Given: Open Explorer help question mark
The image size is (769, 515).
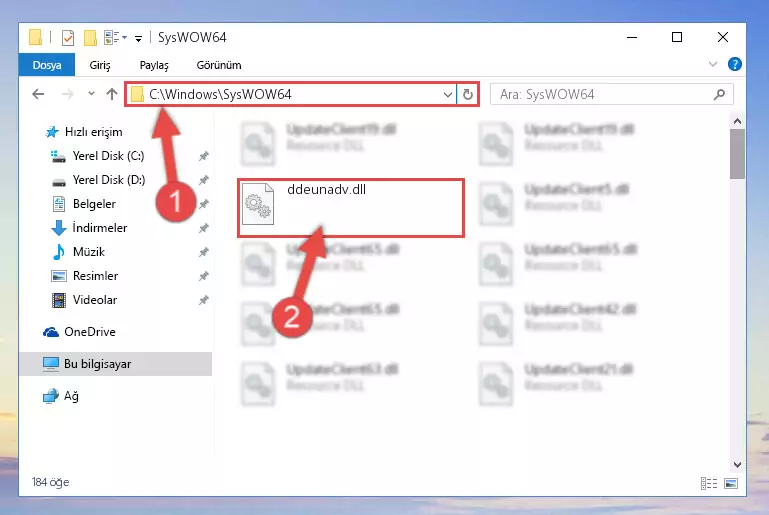Looking at the screenshot, I should pyautogui.click(x=734, y=64).
